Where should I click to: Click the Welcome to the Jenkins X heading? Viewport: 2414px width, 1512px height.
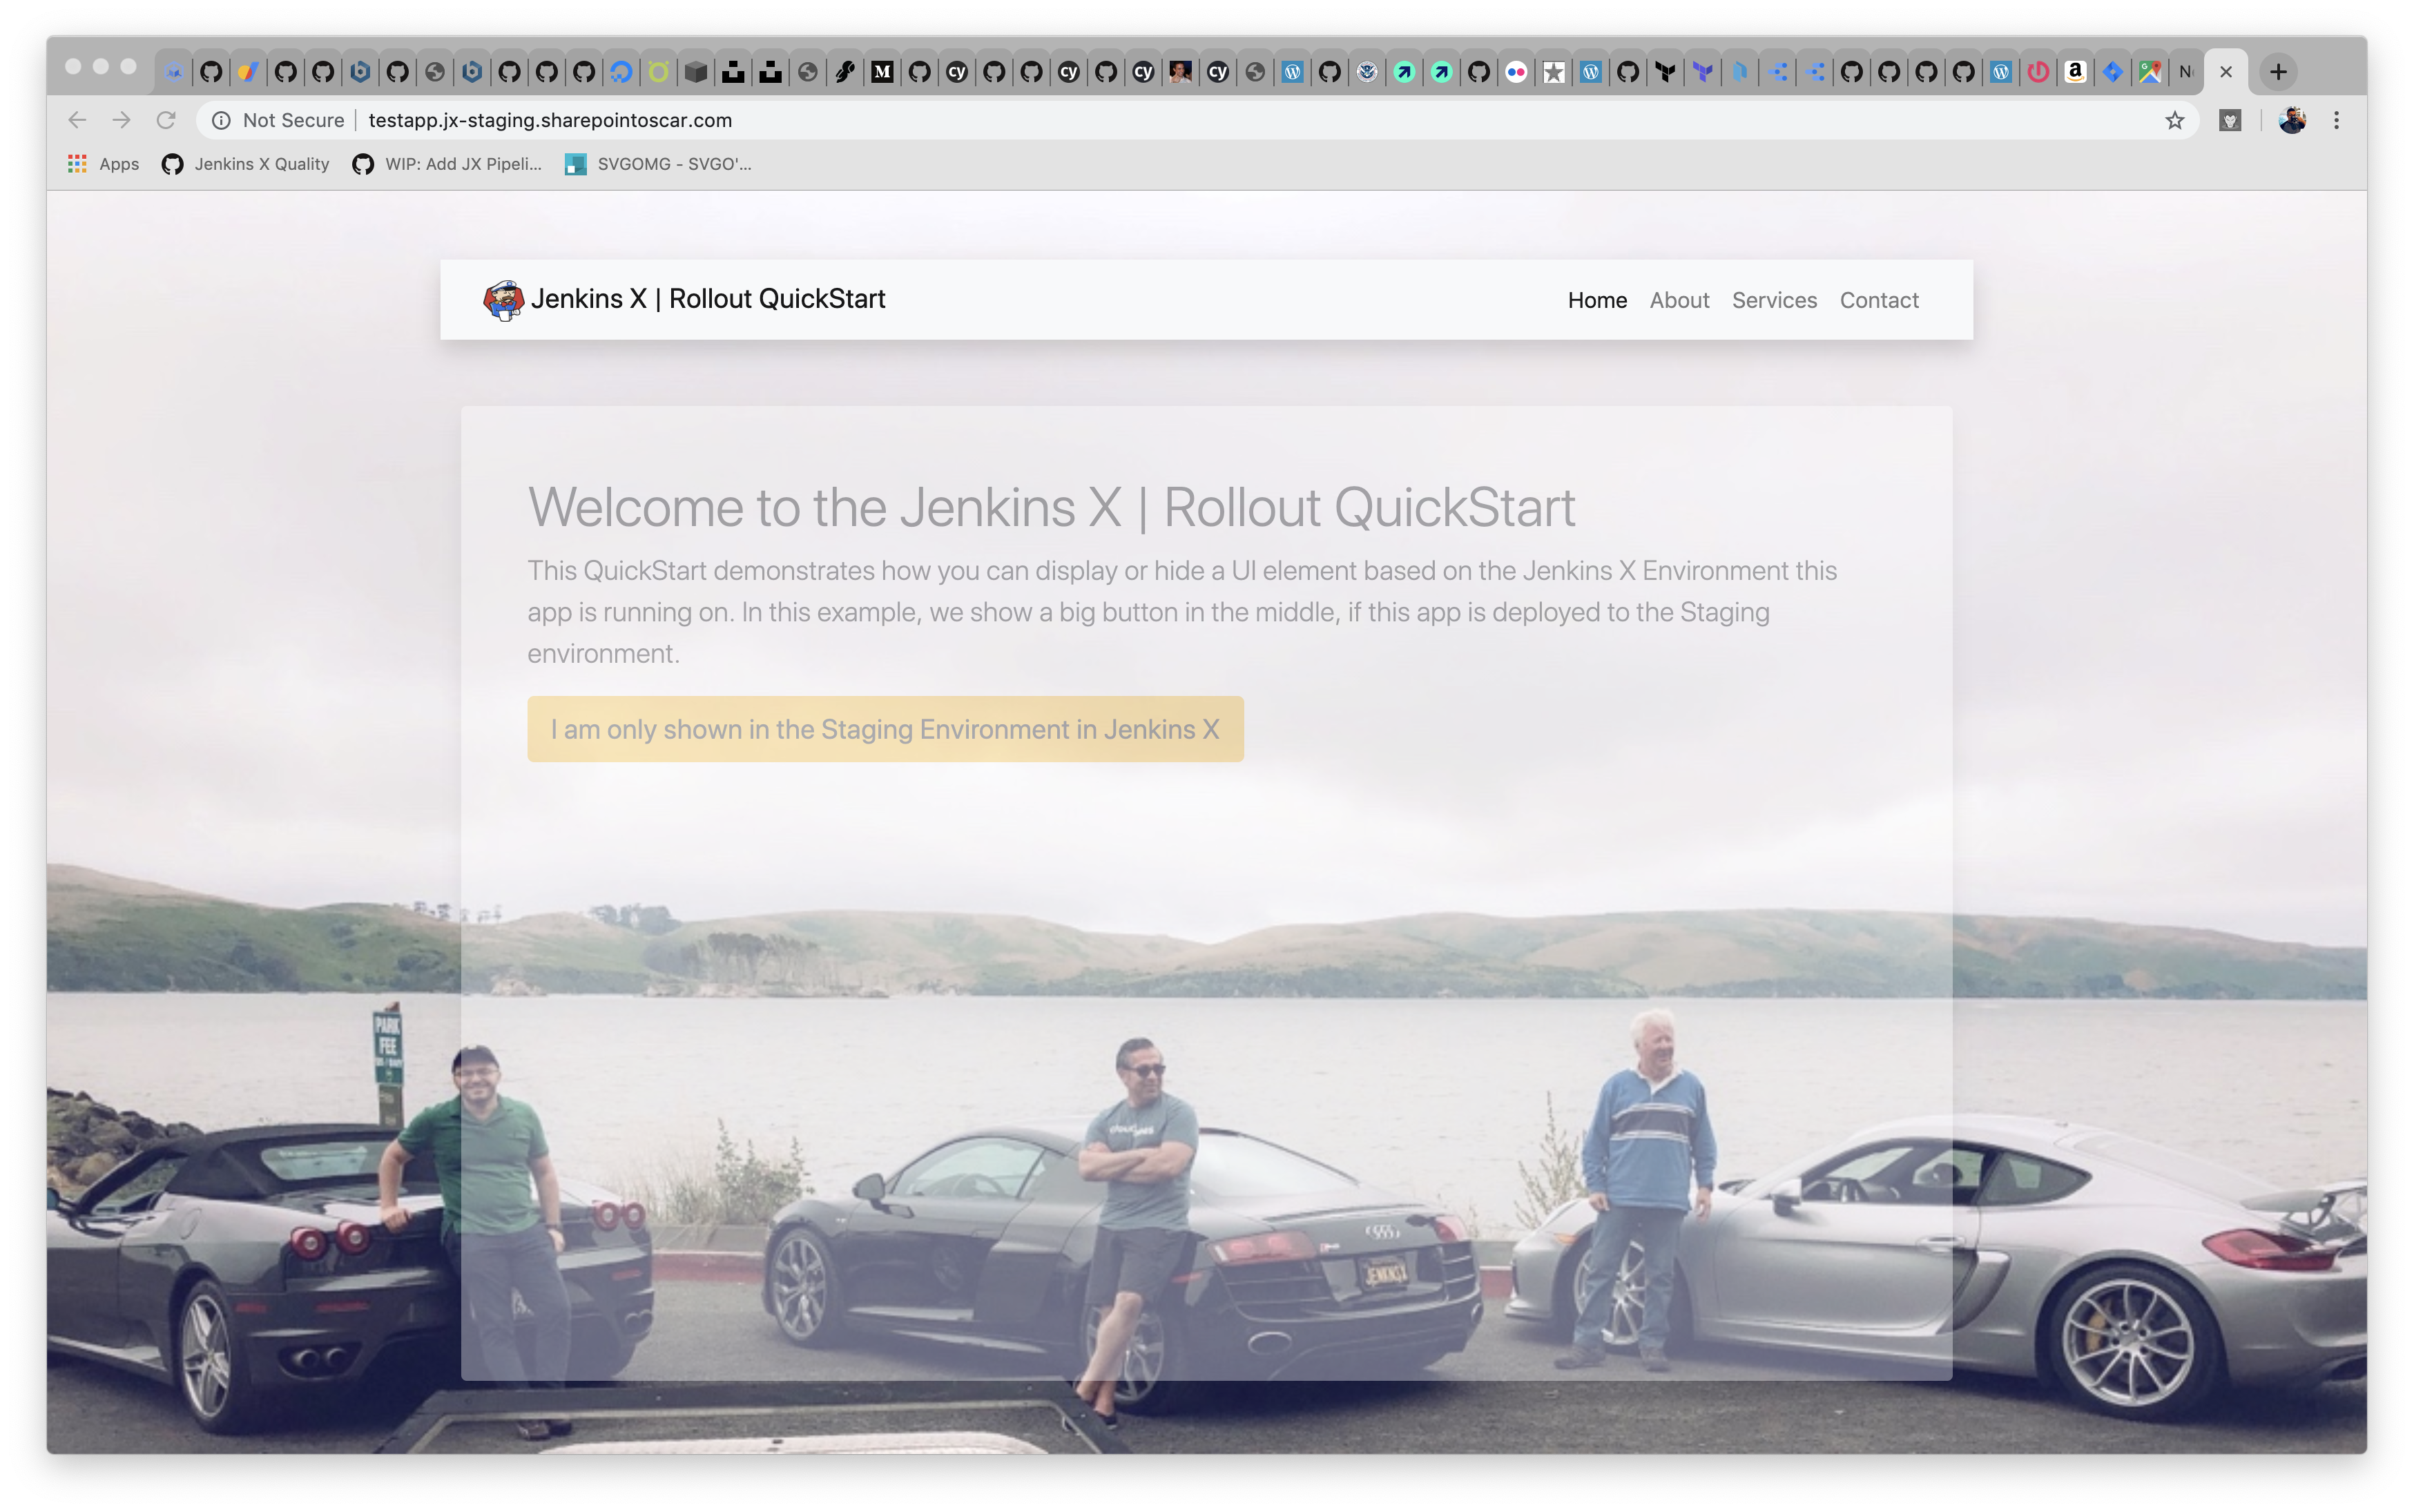coord(1051,507)
